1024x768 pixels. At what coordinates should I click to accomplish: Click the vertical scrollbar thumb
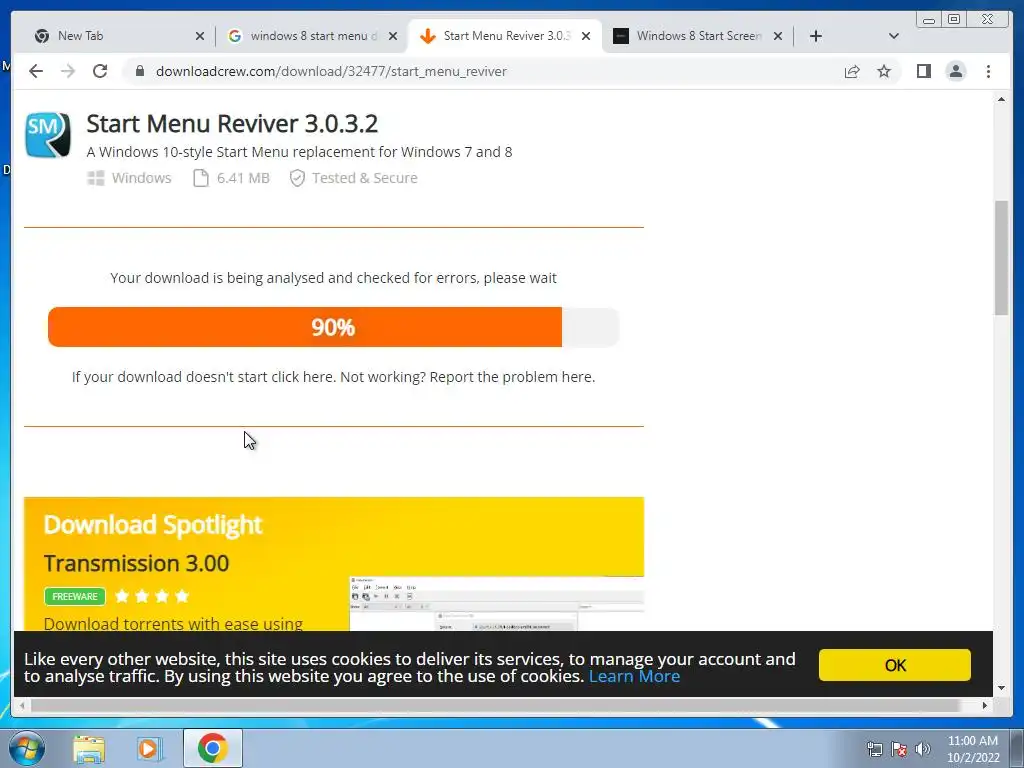click(x=1001, y=258)
